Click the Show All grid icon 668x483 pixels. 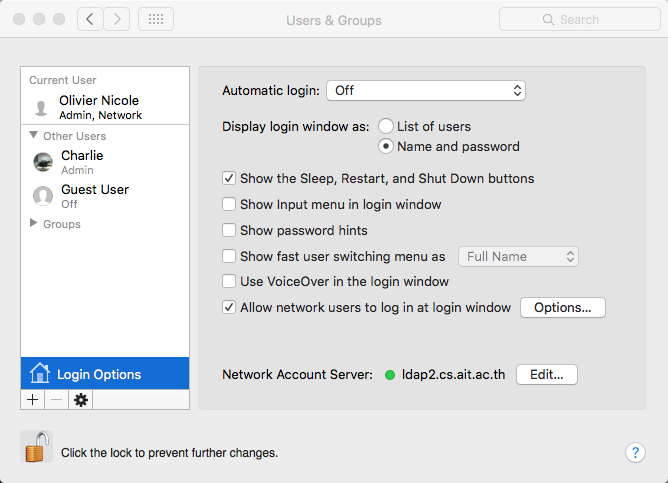[155, 19]
